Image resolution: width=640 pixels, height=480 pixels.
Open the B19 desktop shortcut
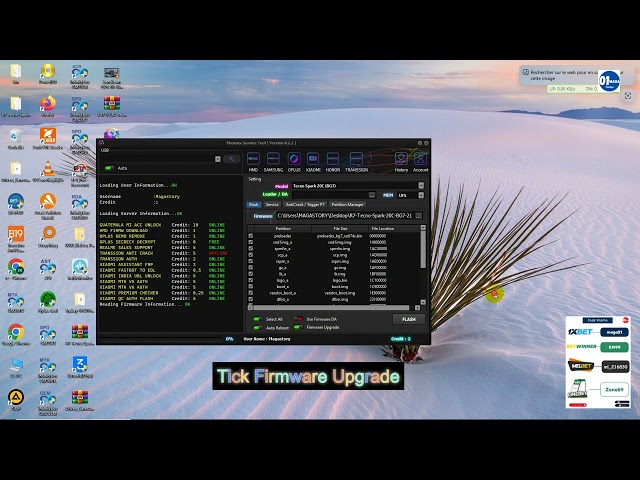[16, 239]
